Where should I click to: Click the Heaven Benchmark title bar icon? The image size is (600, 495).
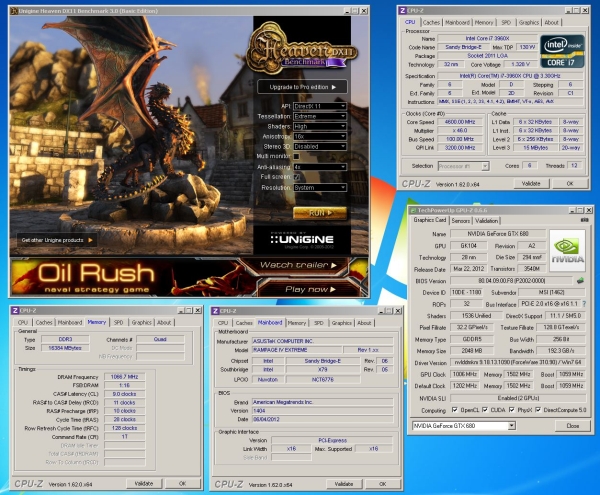point(14,11)
